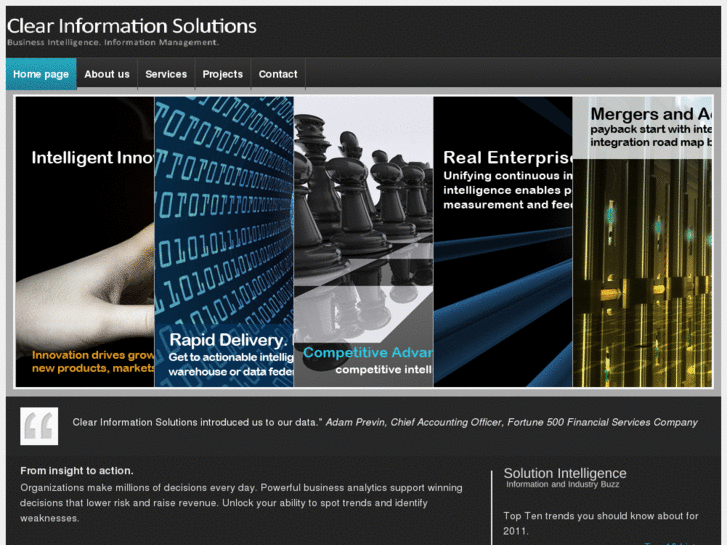Click 'Unifying continuous' caption text

pos(508,176)
